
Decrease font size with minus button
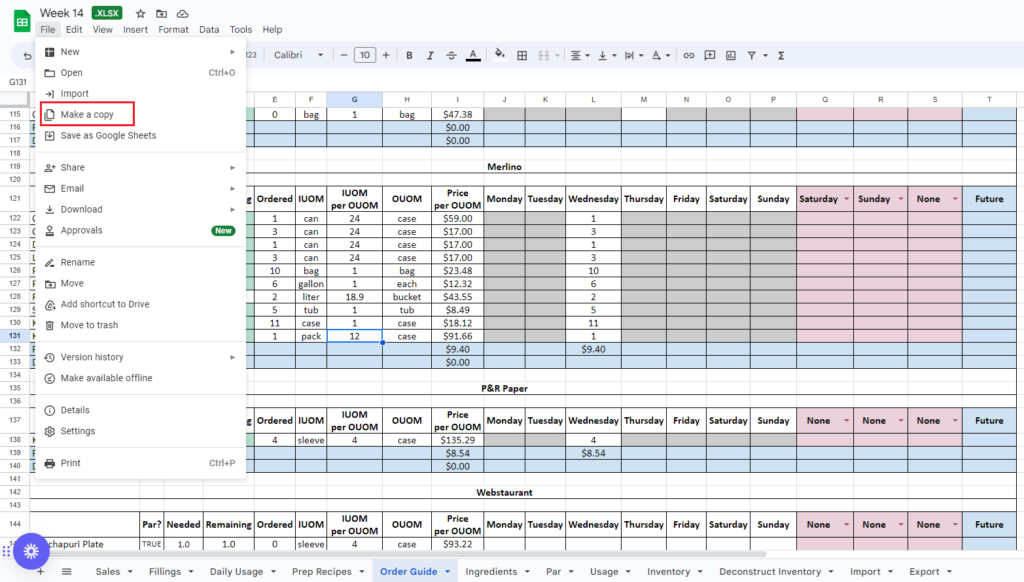coord(344,55)
